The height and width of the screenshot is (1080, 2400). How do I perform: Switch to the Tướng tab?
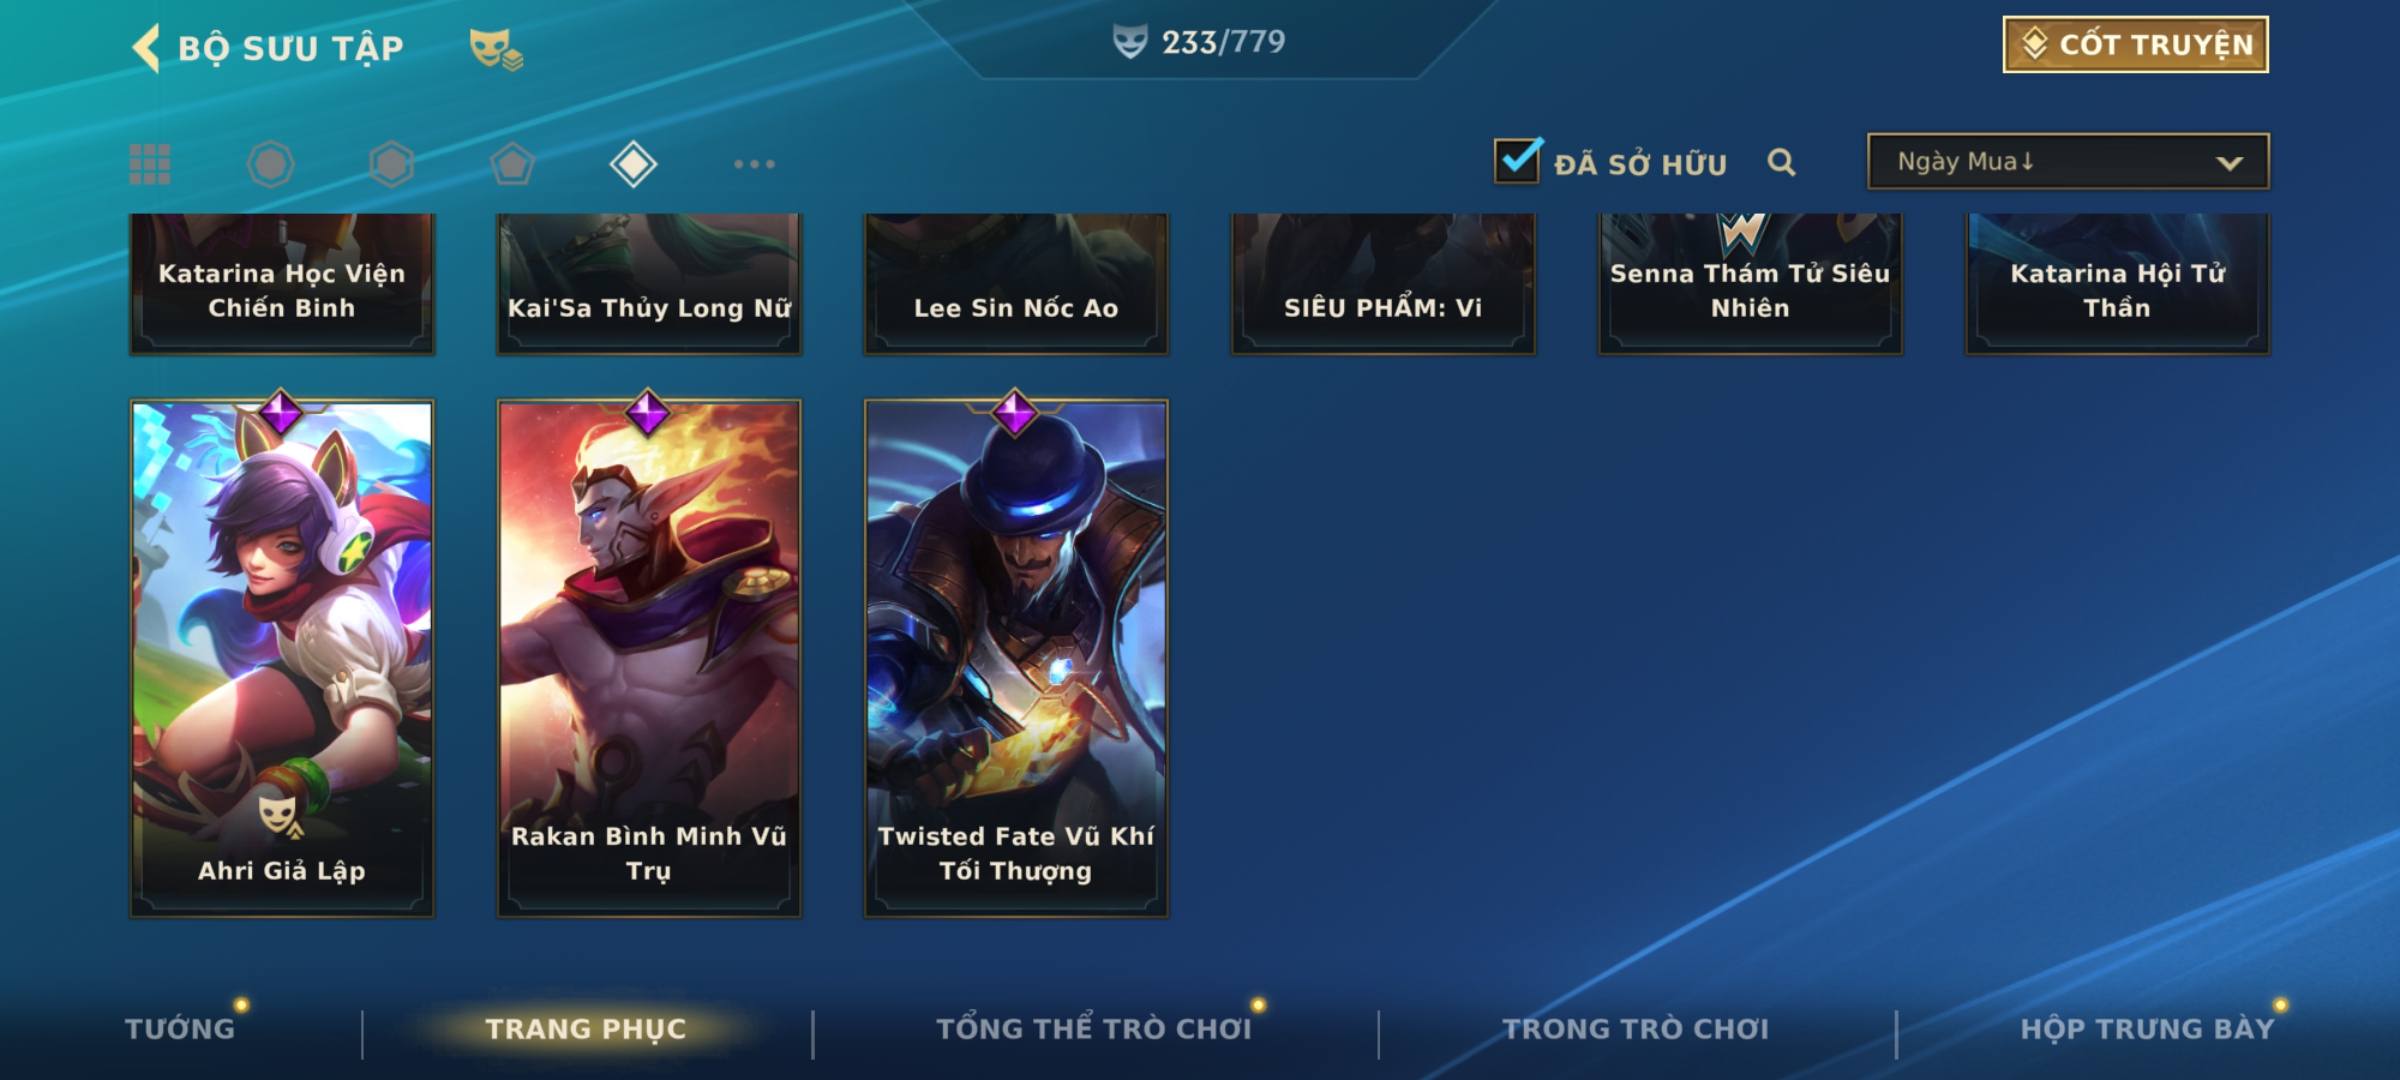click(x=180, y=1028)
